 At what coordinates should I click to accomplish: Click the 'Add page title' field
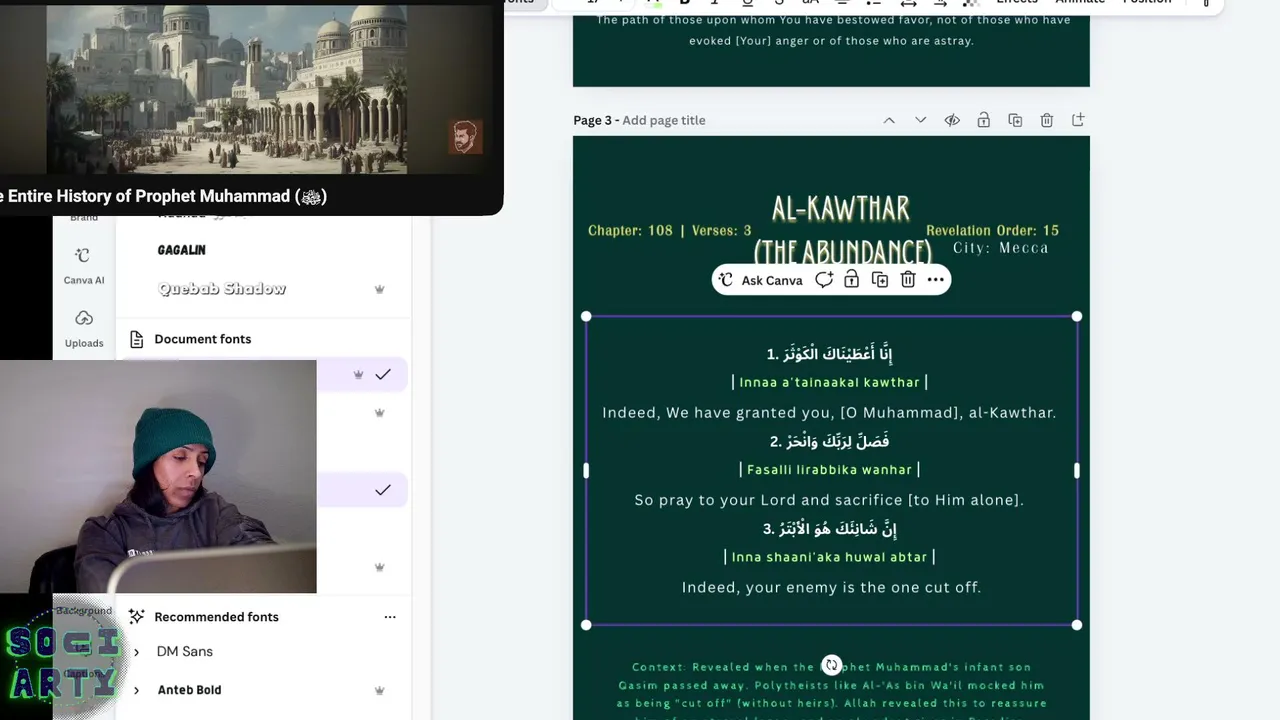tap(664, 120)
